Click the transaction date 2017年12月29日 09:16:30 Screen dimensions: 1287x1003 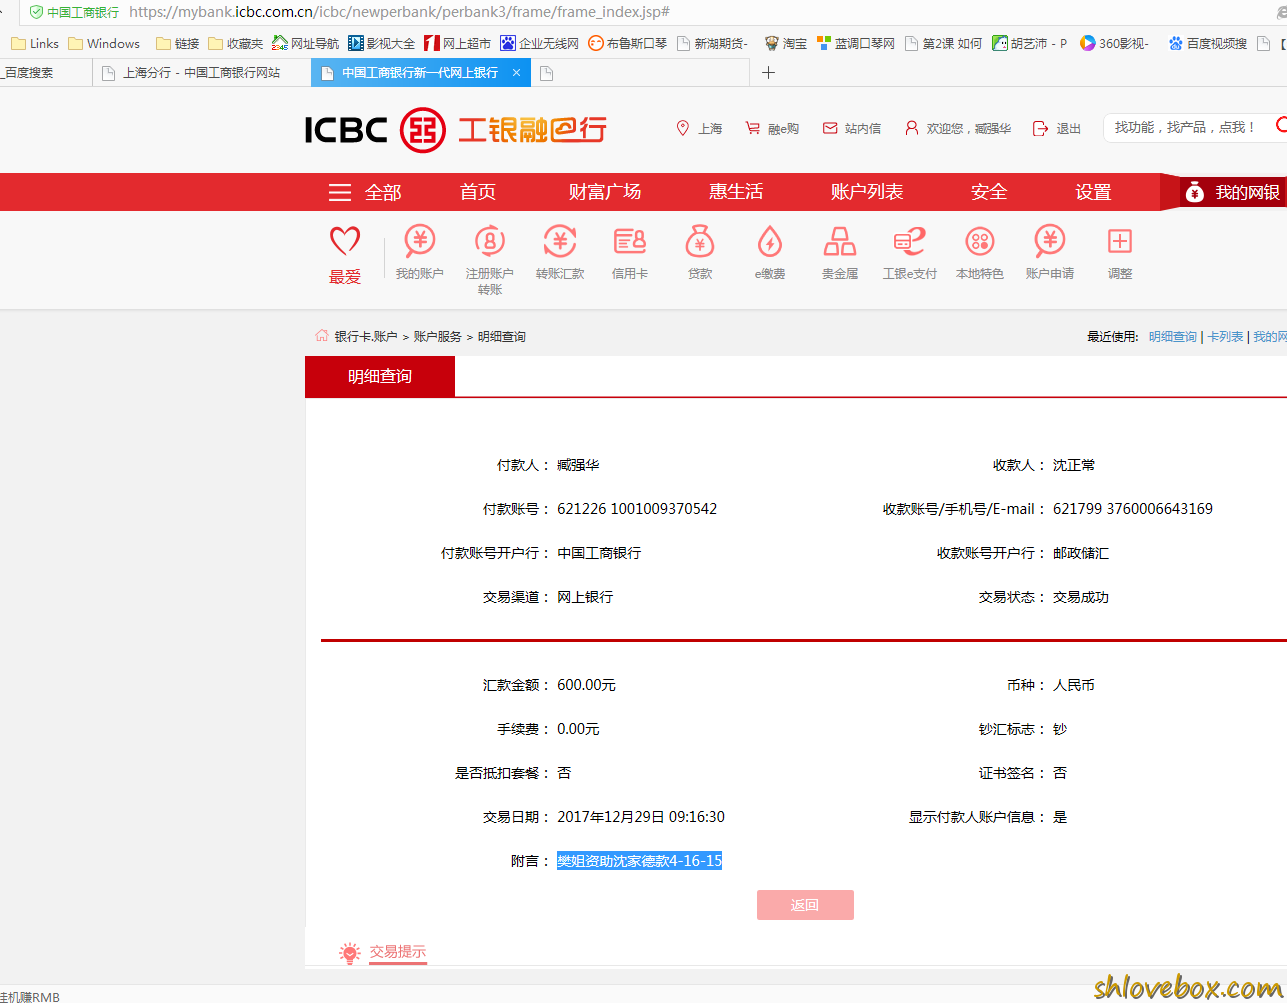pos(641,817)
